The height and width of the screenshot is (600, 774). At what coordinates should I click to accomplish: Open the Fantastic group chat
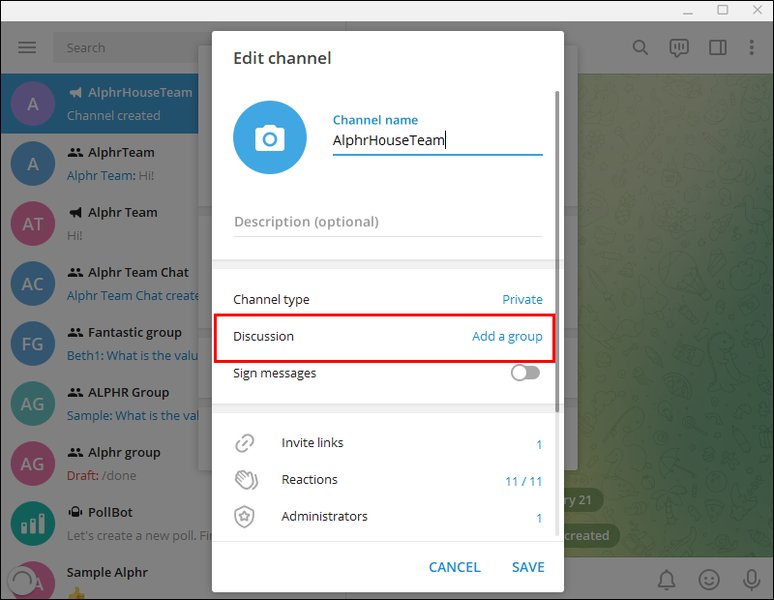click(x=100, y=344)
